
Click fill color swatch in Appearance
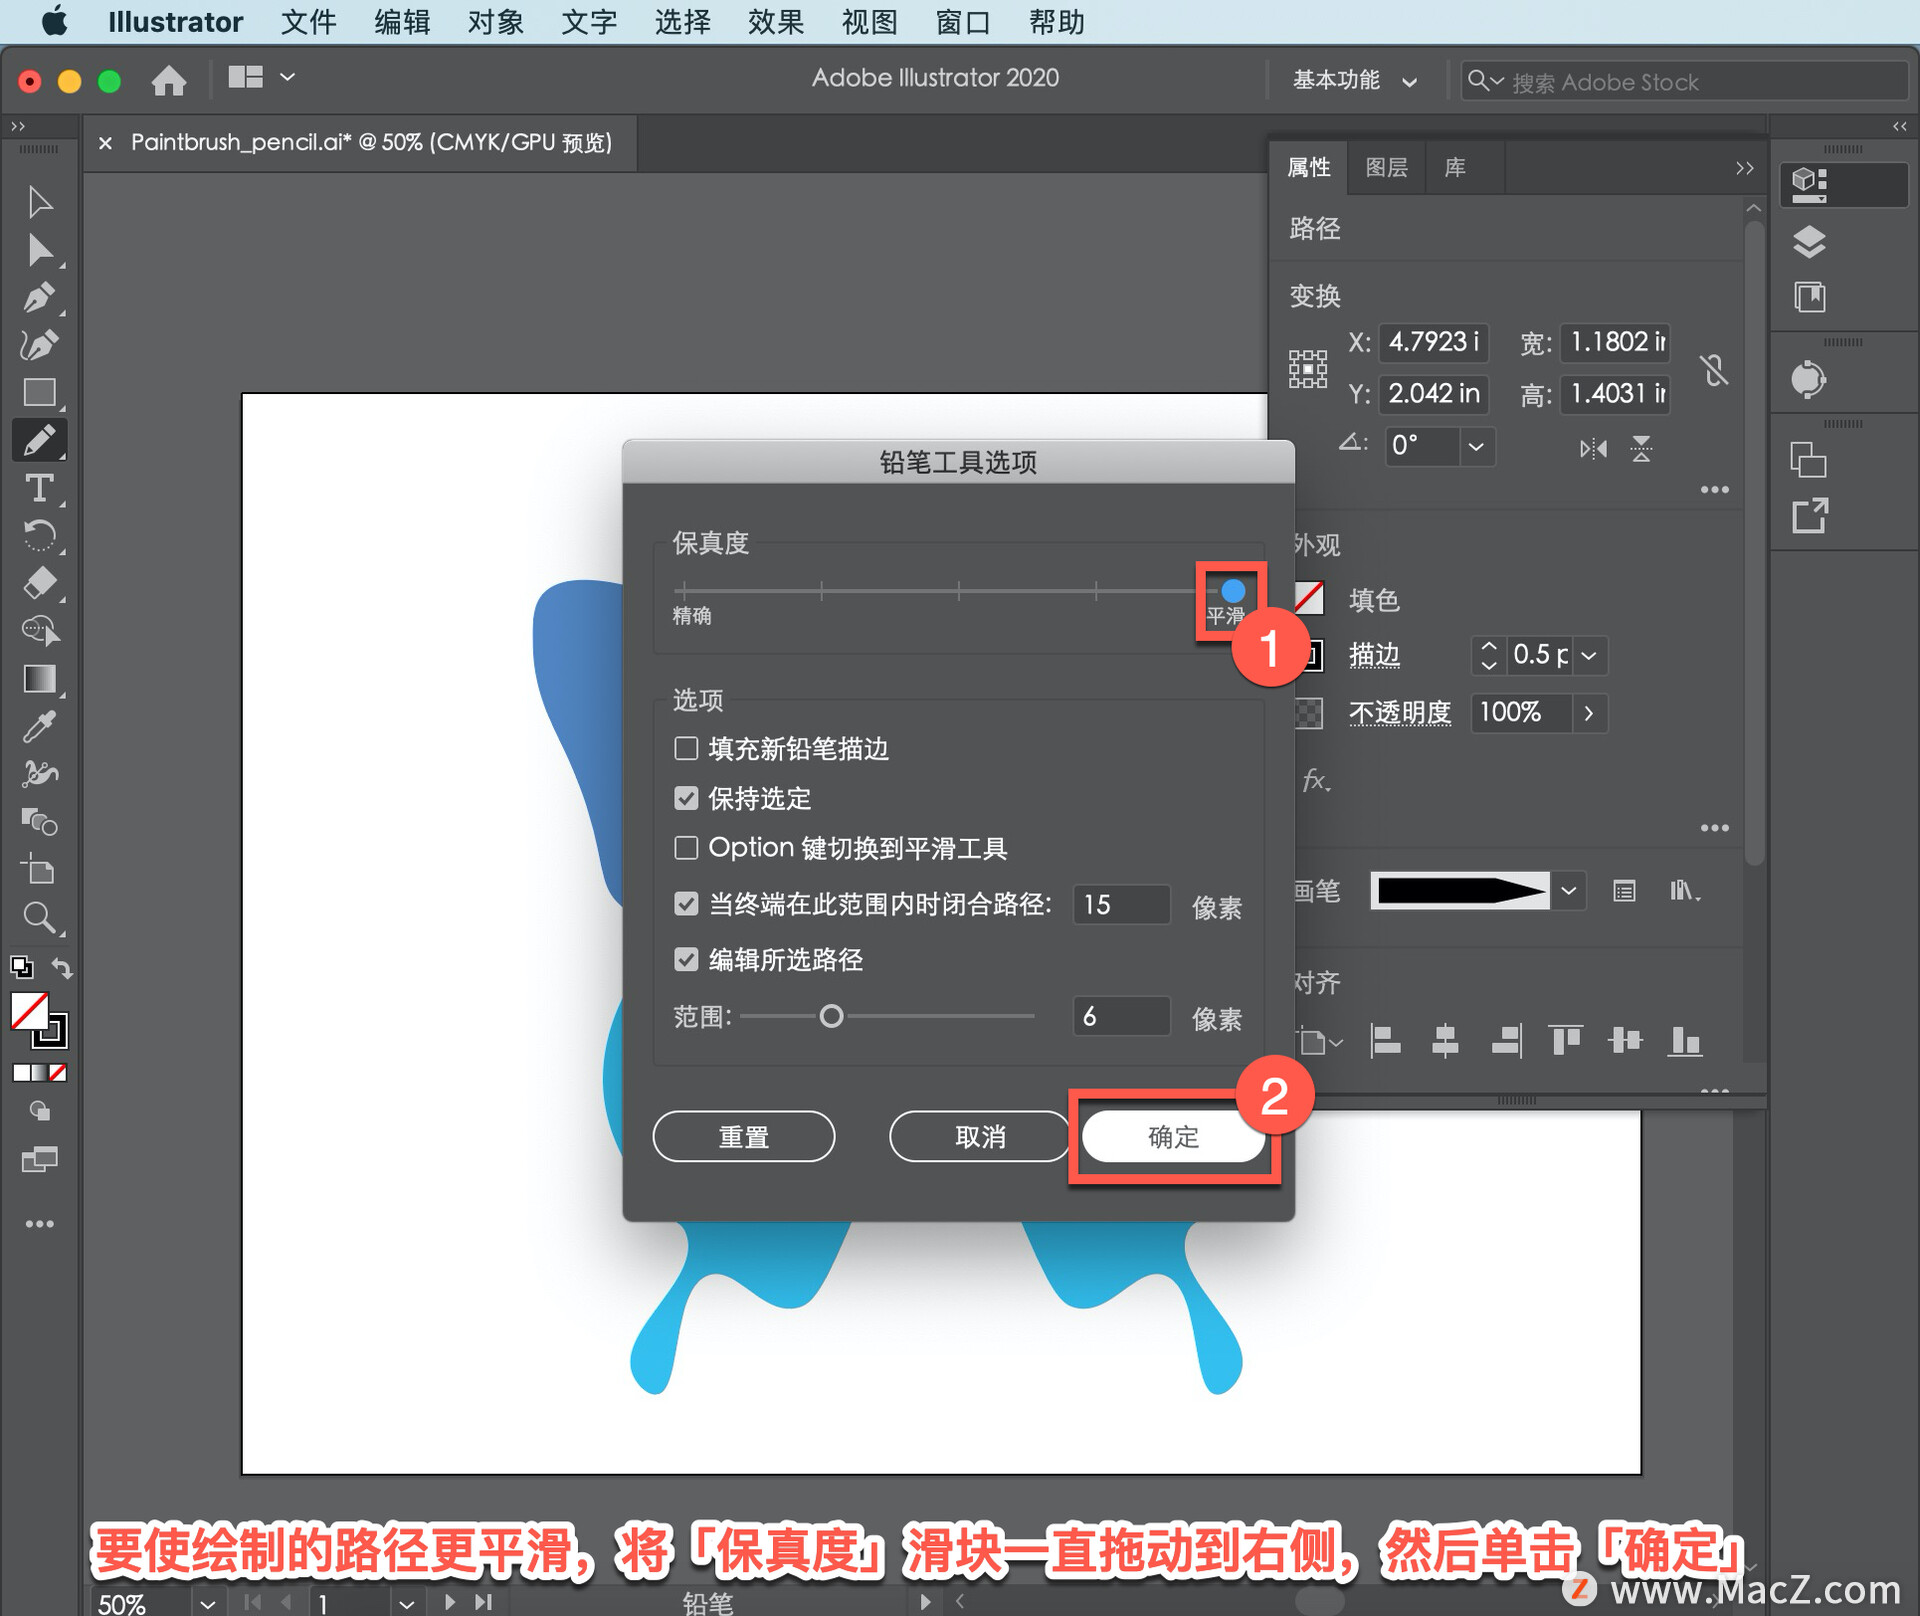1308,599
